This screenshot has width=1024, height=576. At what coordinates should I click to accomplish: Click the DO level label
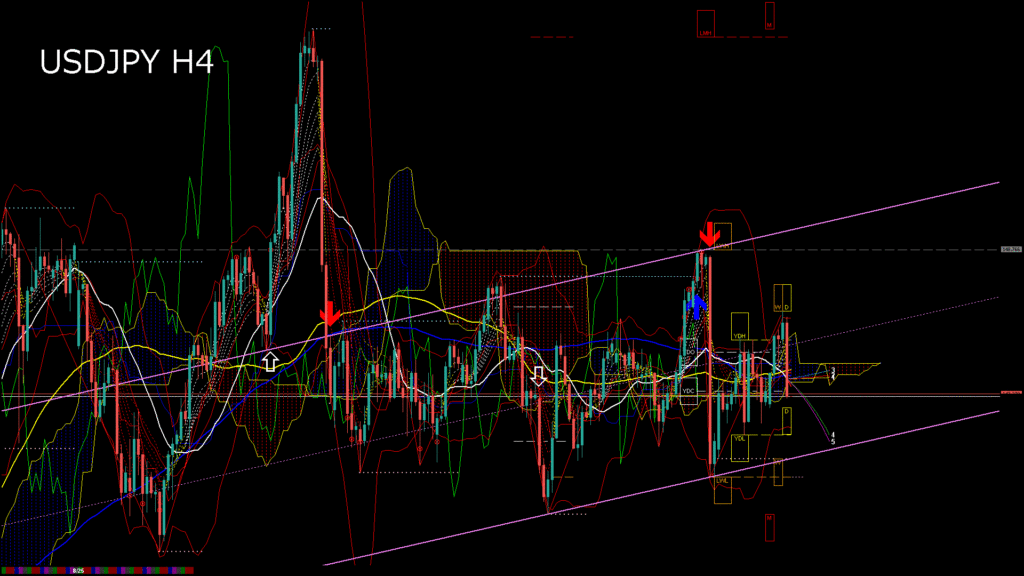coord(689,352)
